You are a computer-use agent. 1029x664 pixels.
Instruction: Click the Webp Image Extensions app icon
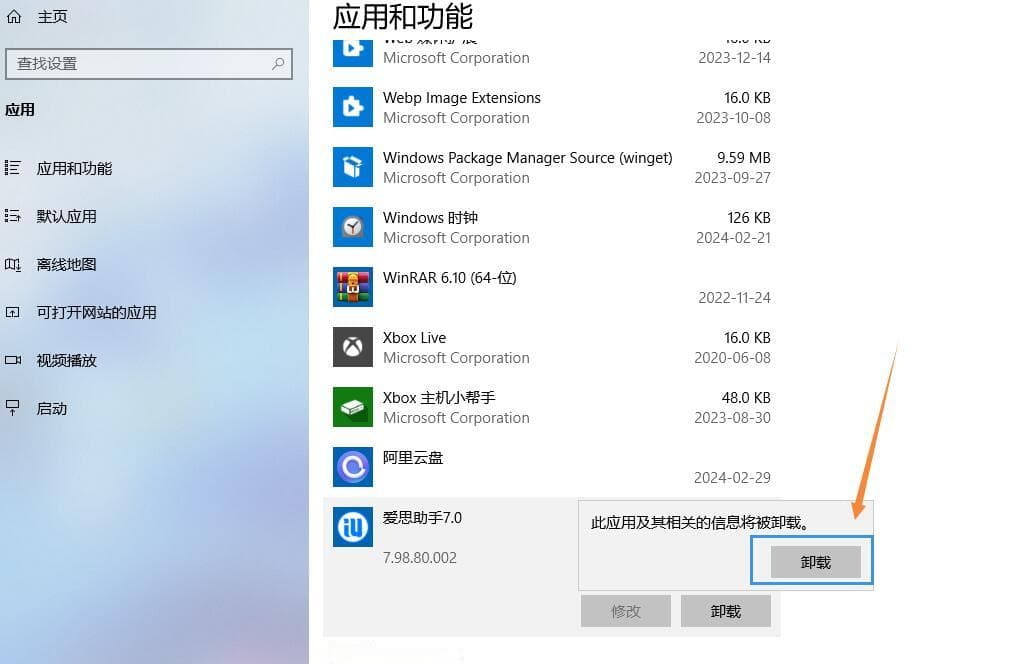pos(352,107)
